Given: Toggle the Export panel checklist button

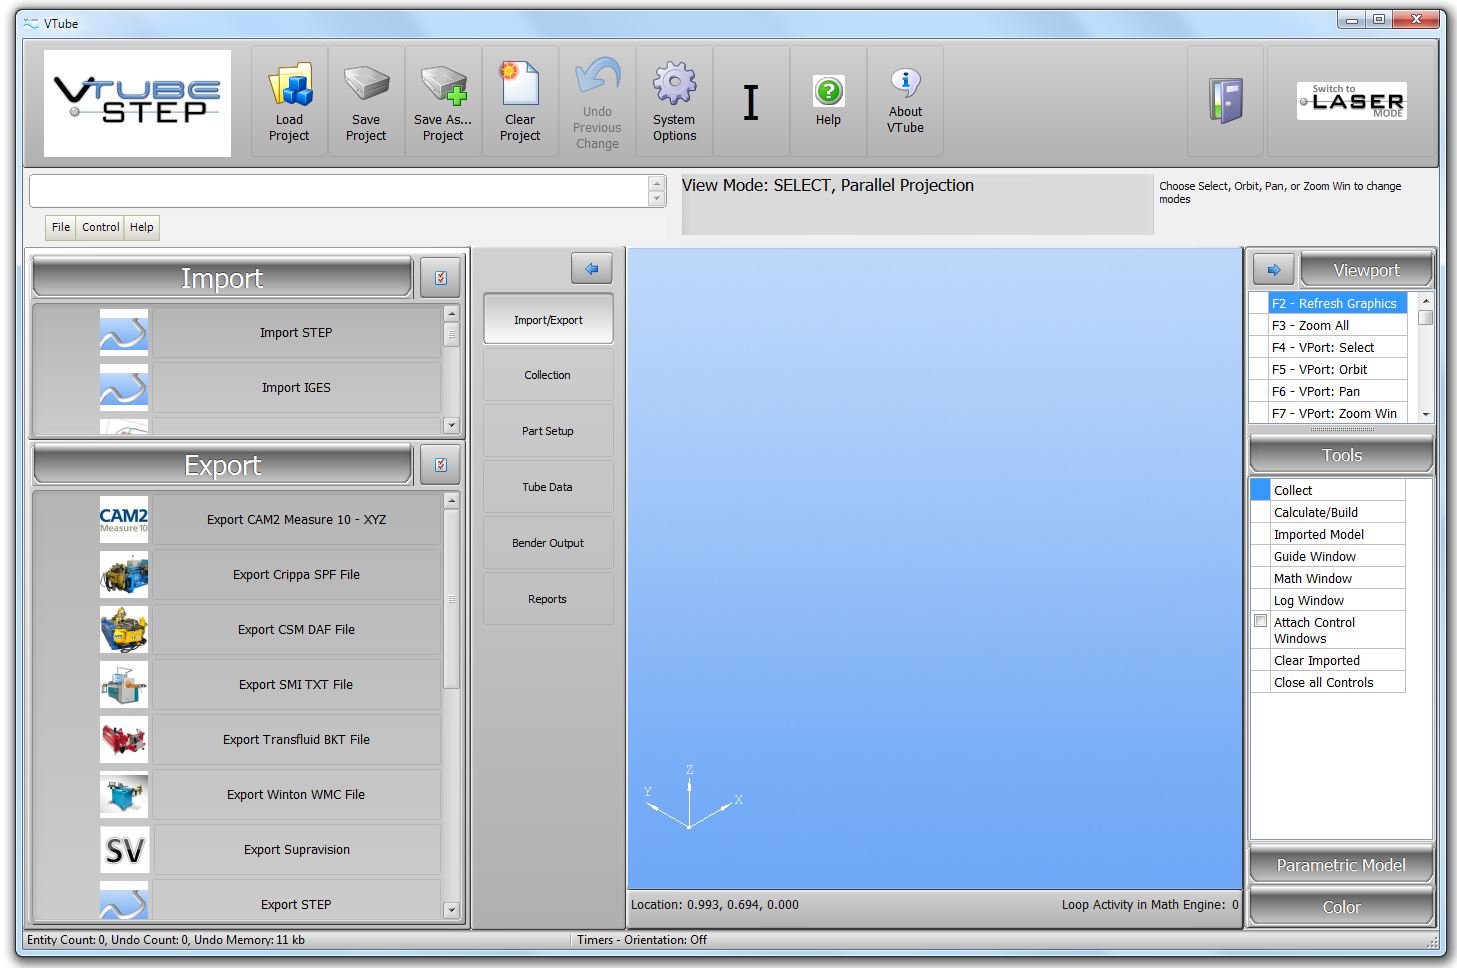Looking at the screenshot, I should click(440, 465).
